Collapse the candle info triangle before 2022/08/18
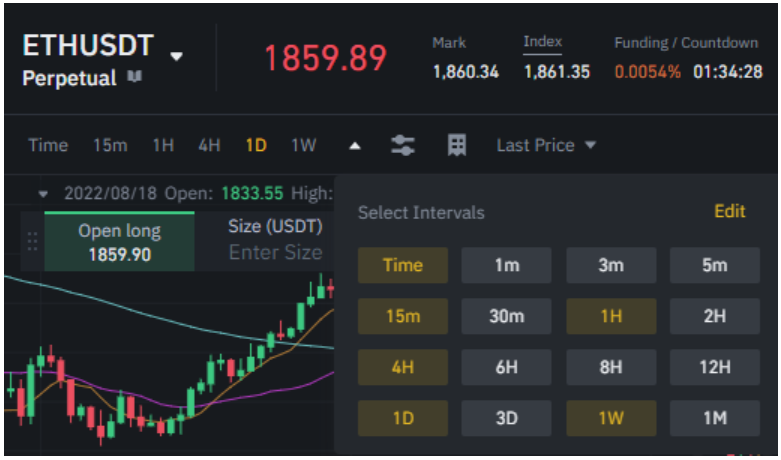The width and height of the screenshot is (781, 460). 44,193
